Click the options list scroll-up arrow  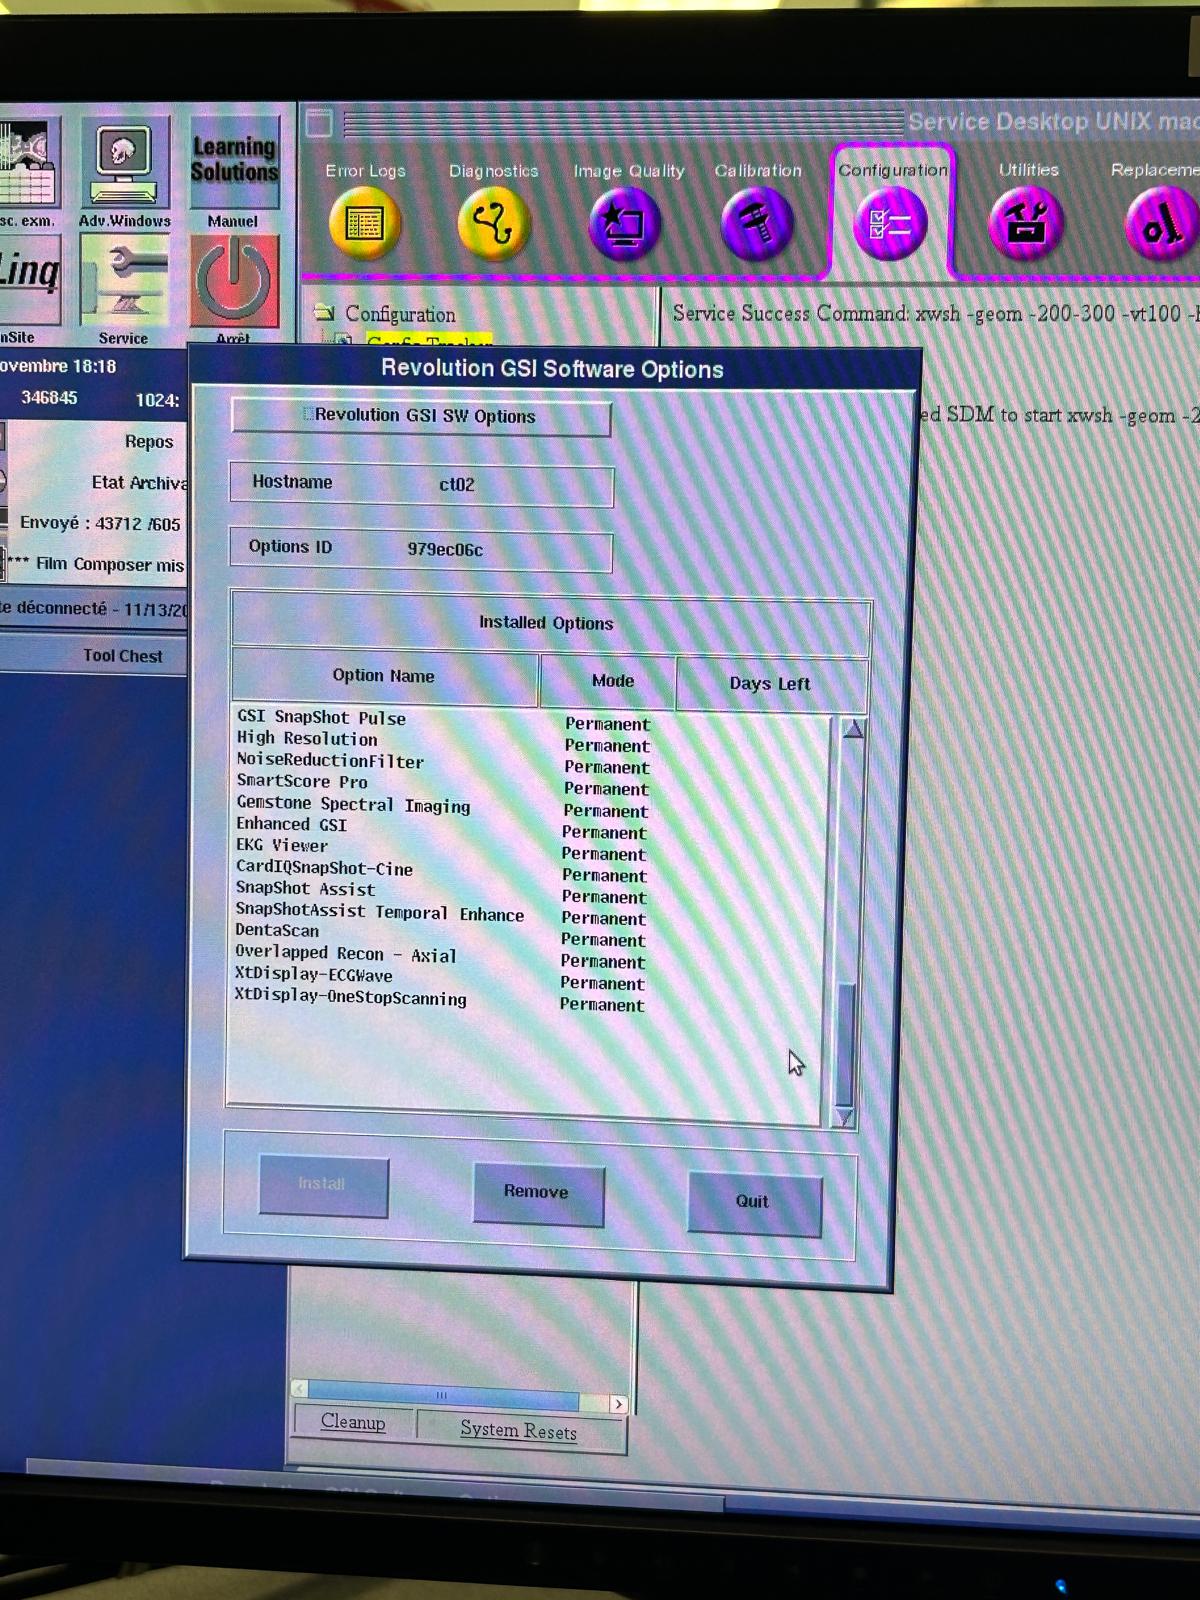click(x=853, y=729)
